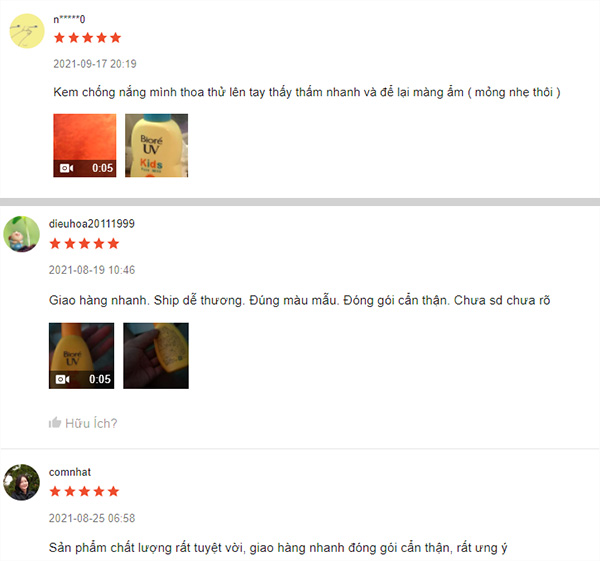Click the review text starting with Giao hàng nhanh
600x561 pixels.
[x=300, y=300]
